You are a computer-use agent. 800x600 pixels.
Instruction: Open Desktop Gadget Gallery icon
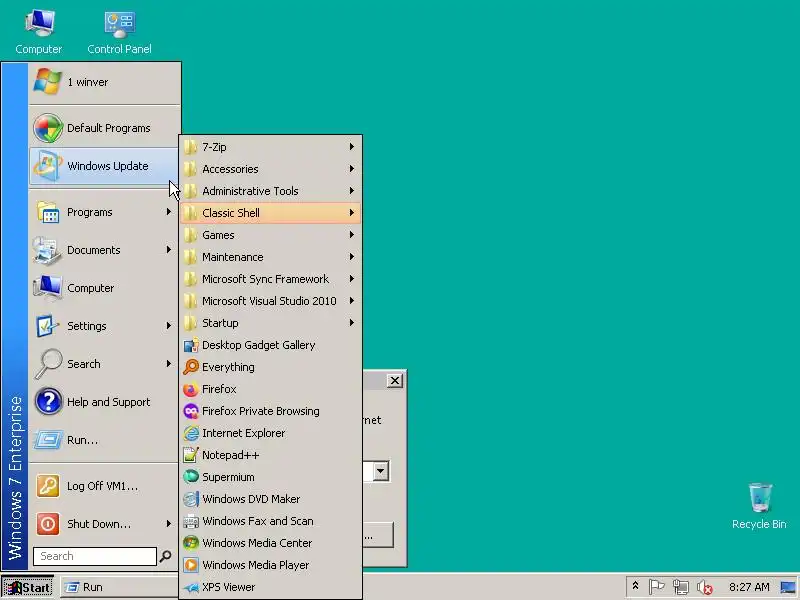pos(190,345)
